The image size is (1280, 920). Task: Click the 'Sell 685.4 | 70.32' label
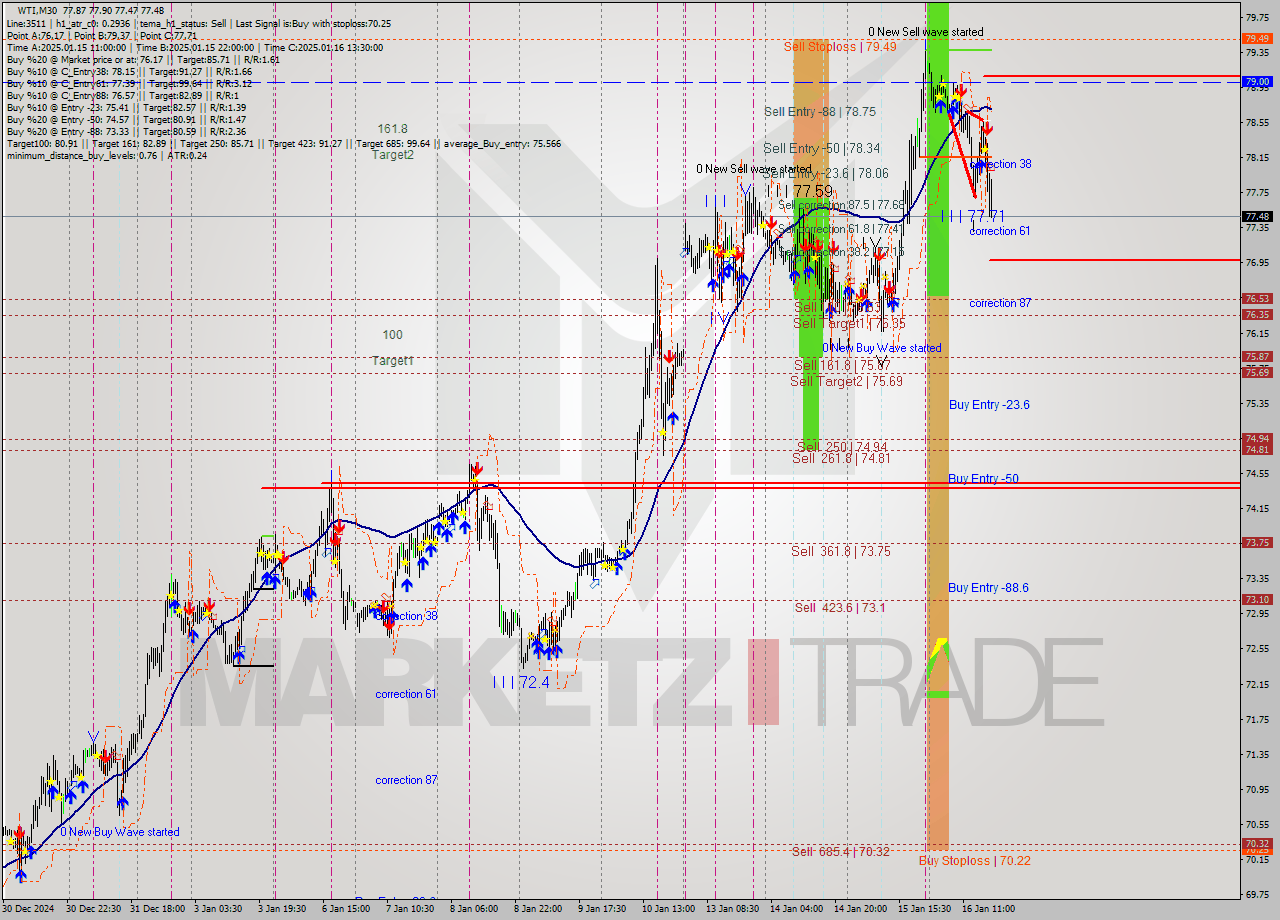pyautogui.click(x=840, y=851)
